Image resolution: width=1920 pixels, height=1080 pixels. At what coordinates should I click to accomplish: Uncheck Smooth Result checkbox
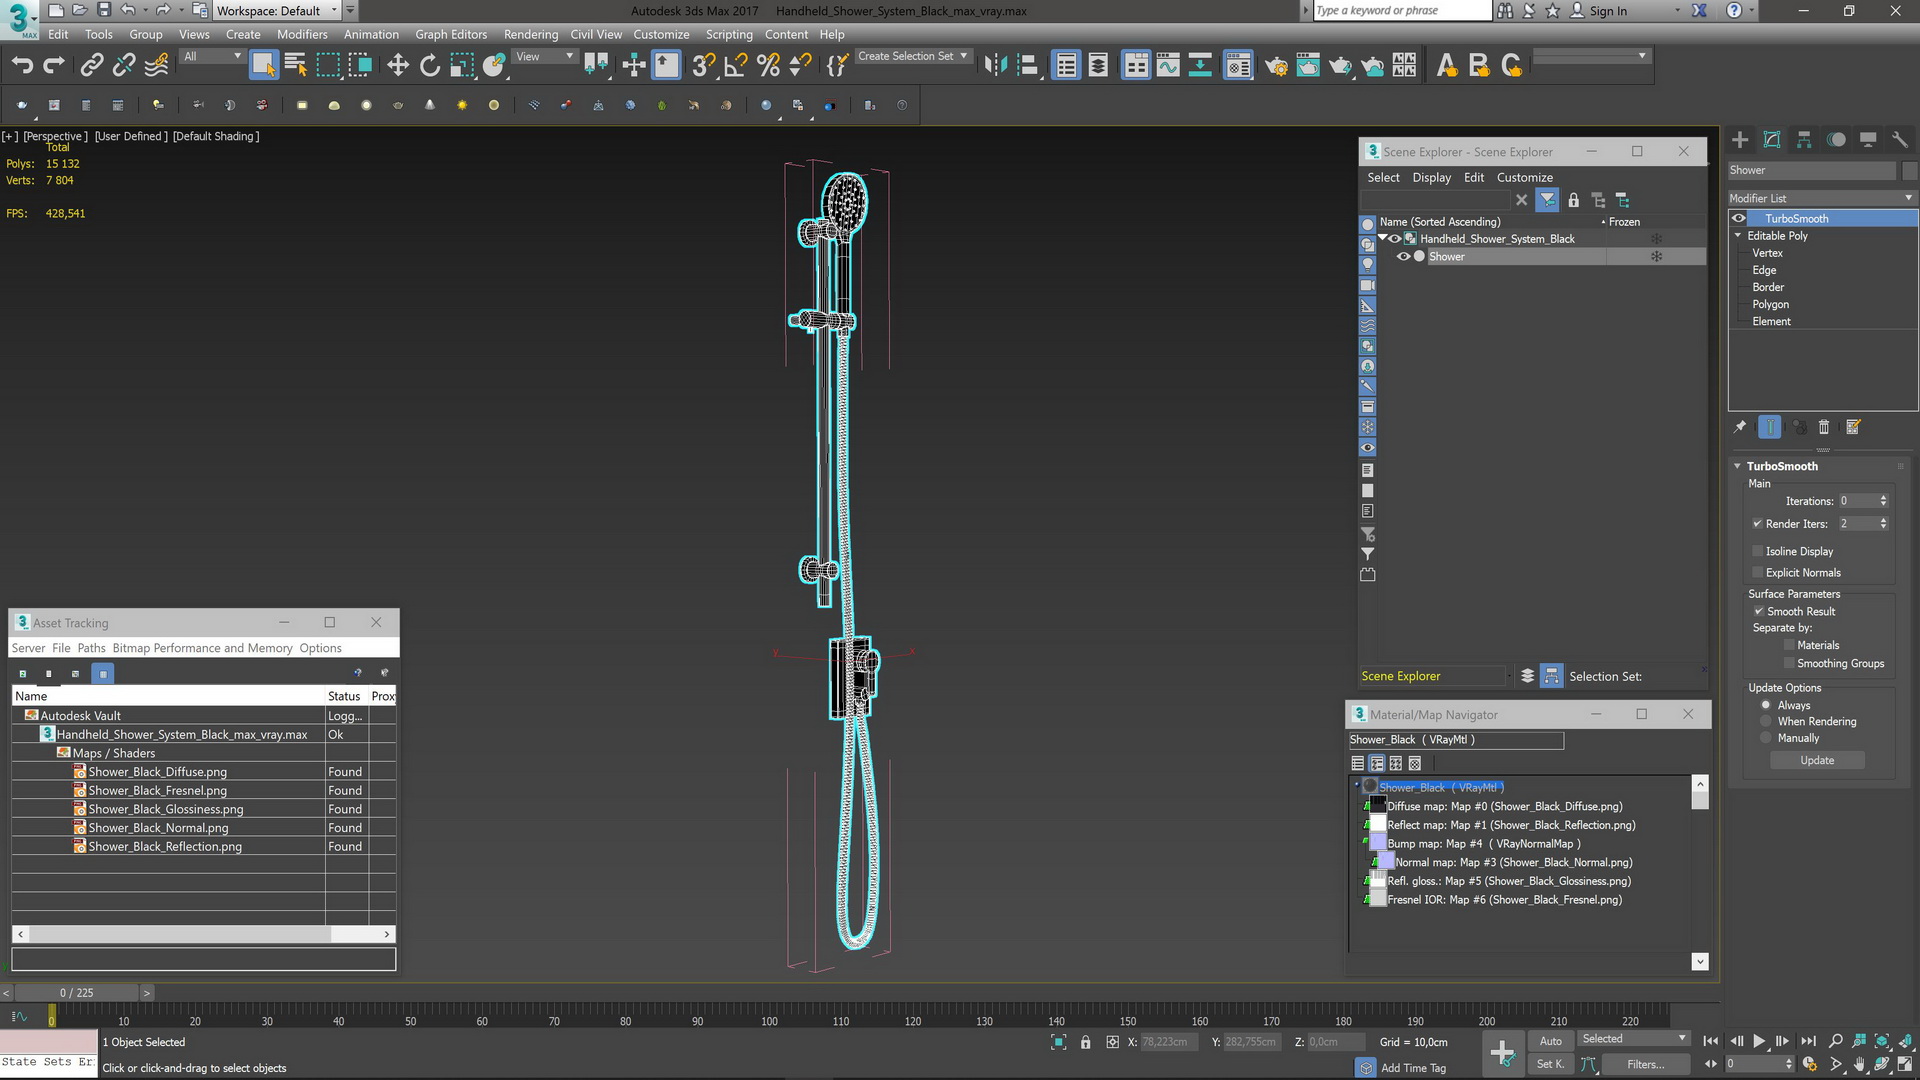1758,611
